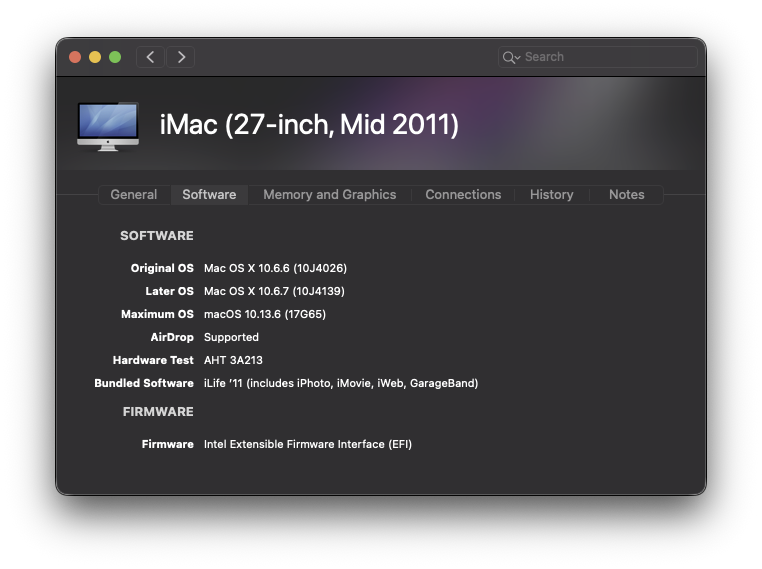Close the window with the red button
The width and height of the screenshot is (762, 569).
click(x=75, y=57)
